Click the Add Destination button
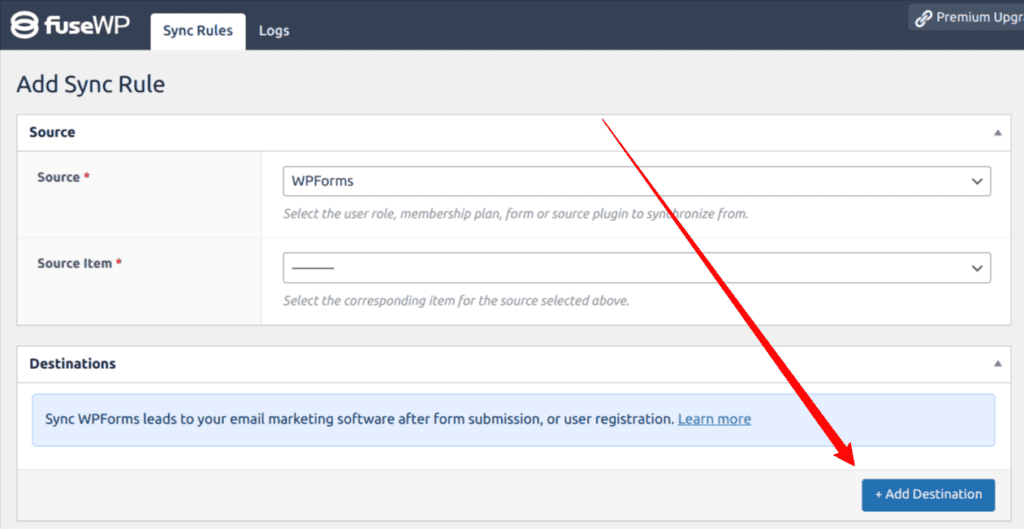 pos(928,494)
